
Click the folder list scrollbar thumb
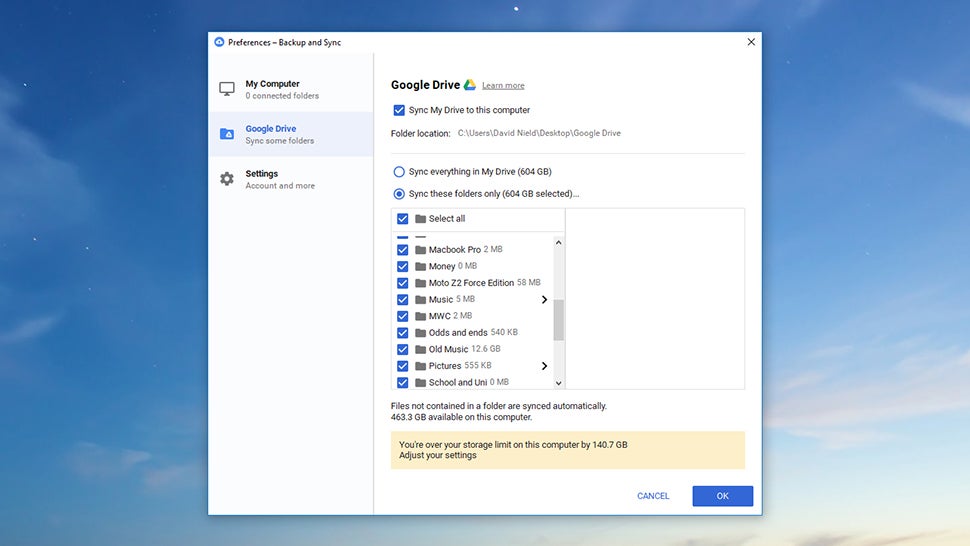pos(559,320)
